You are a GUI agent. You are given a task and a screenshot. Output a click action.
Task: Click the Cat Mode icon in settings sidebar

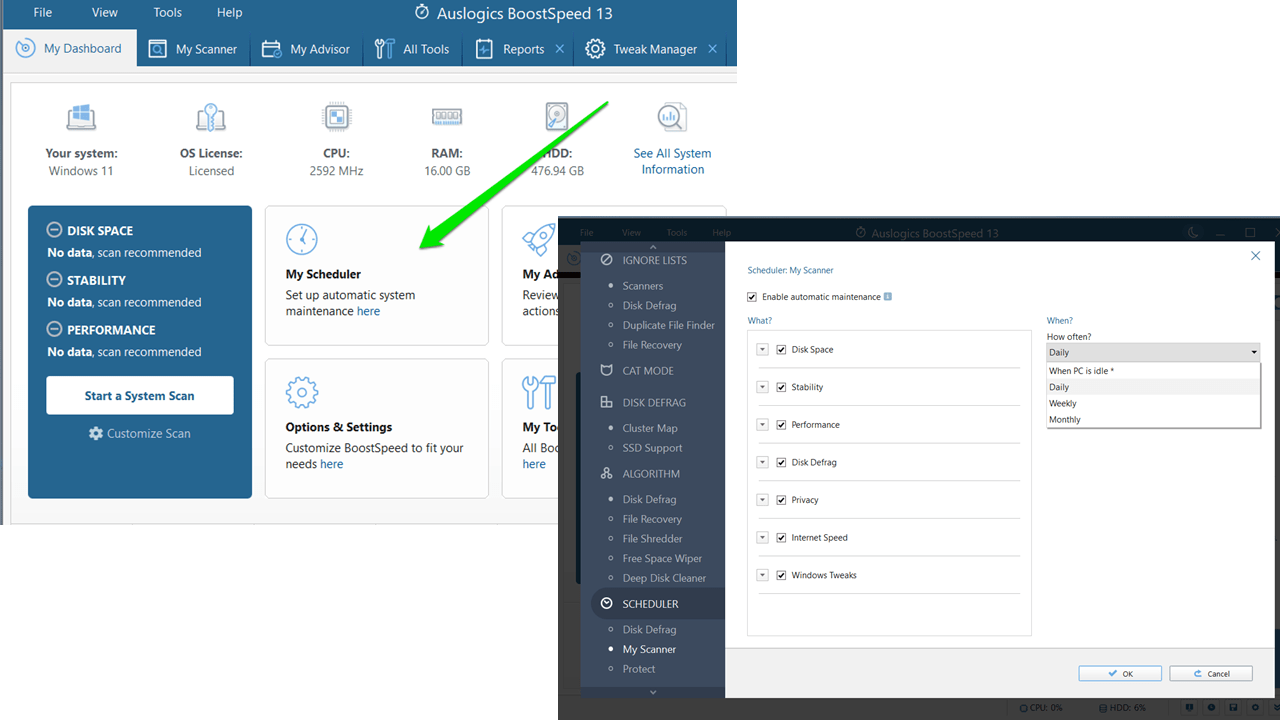pos(606,370)
